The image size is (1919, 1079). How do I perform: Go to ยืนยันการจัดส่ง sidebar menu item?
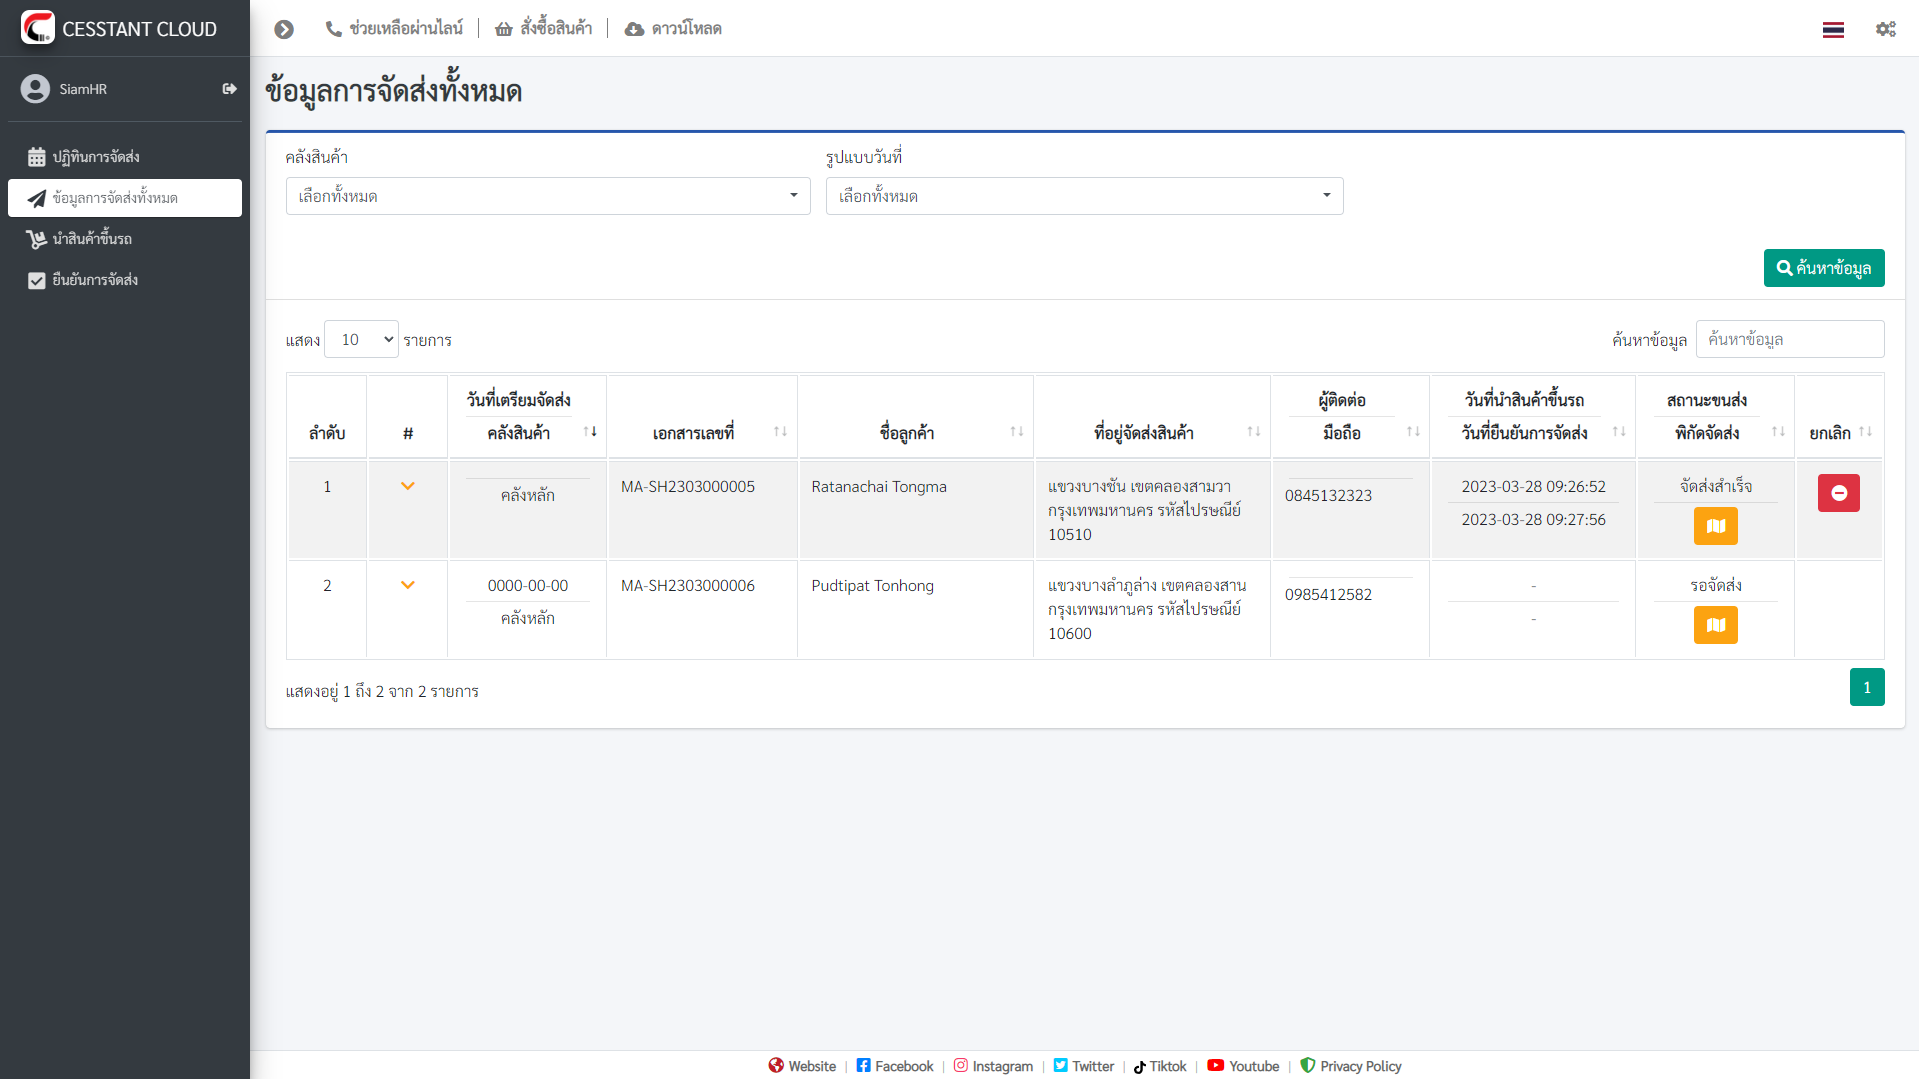point(95,280)
